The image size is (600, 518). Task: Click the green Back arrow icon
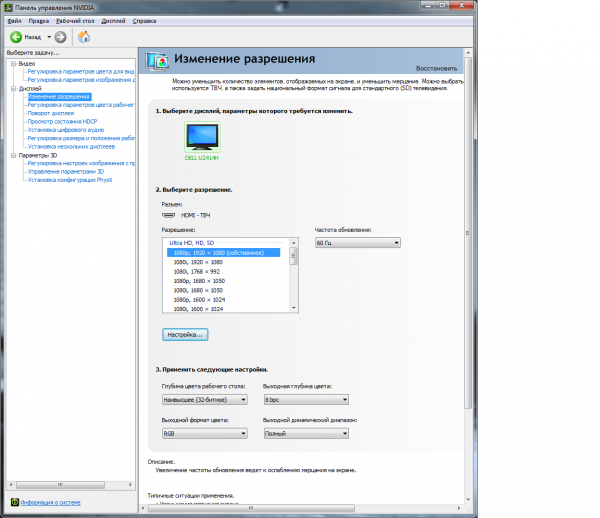click(x=17, y=36)
